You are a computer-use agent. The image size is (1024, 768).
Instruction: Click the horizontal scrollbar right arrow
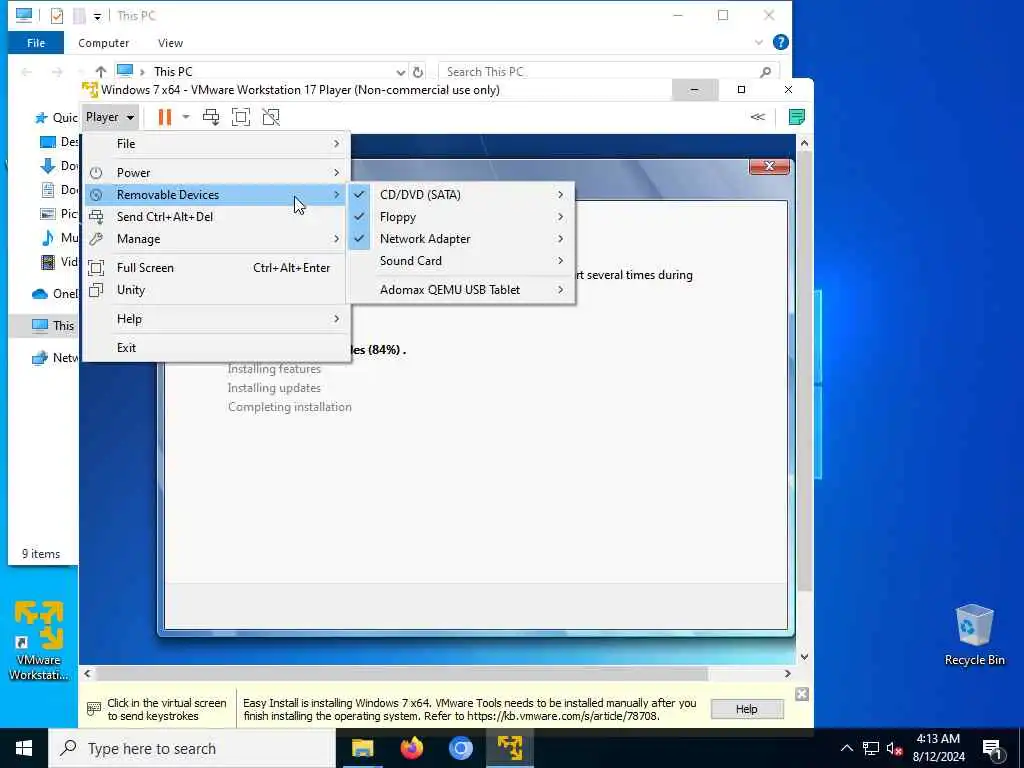[x=788, y=673]
